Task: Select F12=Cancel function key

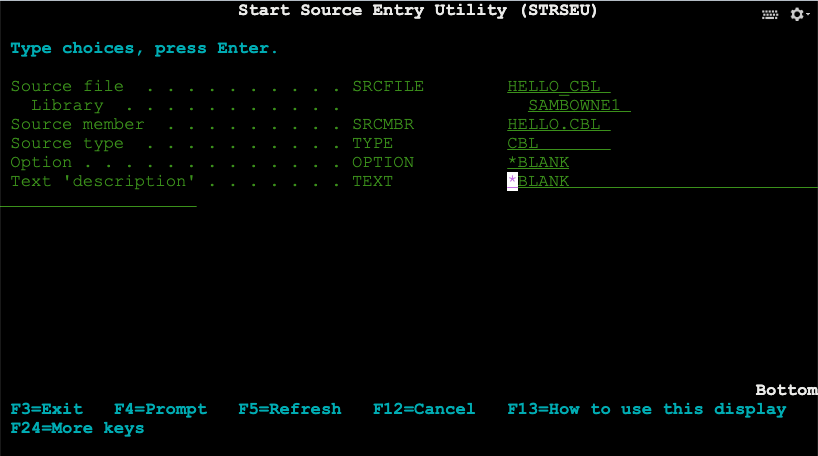Action: click(424, 409)
